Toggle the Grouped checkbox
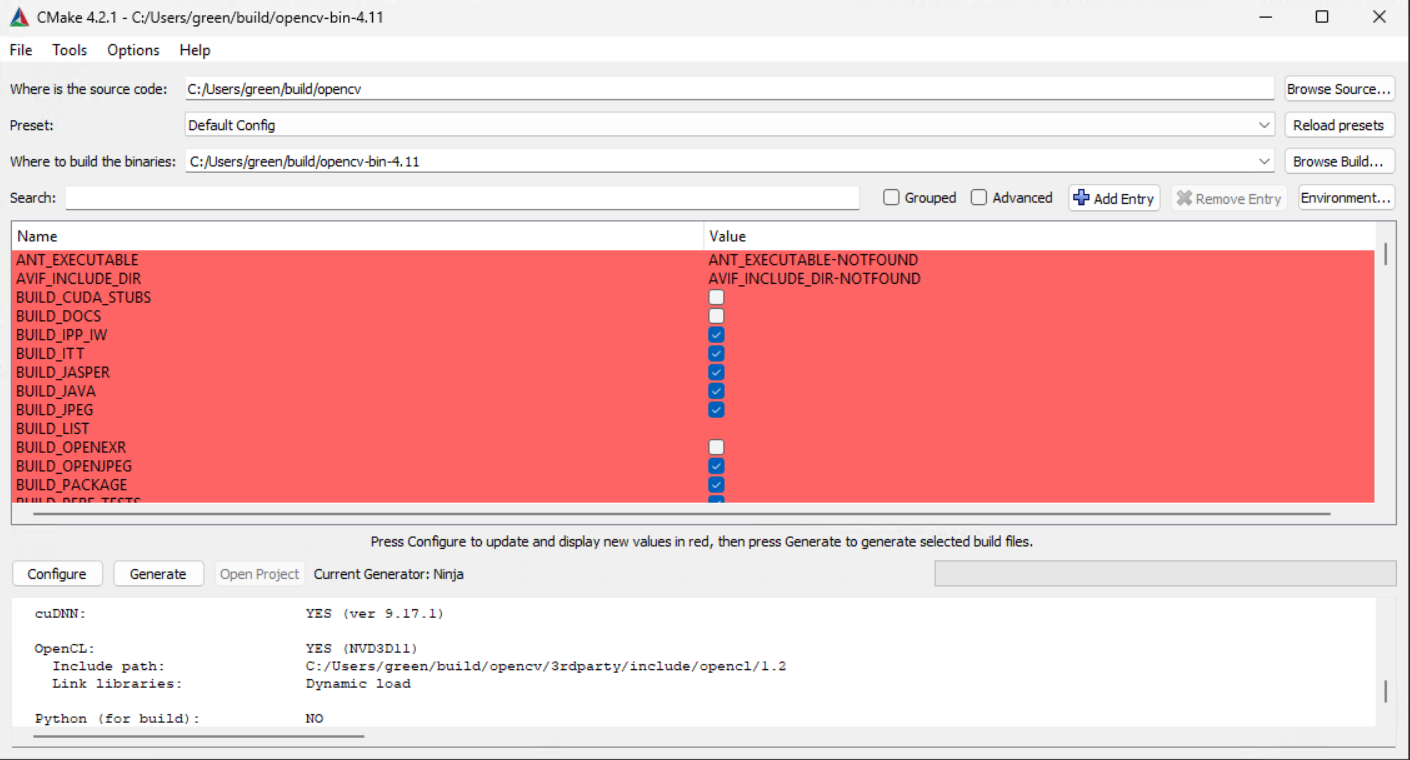The image size is (1410, 760). tap(890, 197)
